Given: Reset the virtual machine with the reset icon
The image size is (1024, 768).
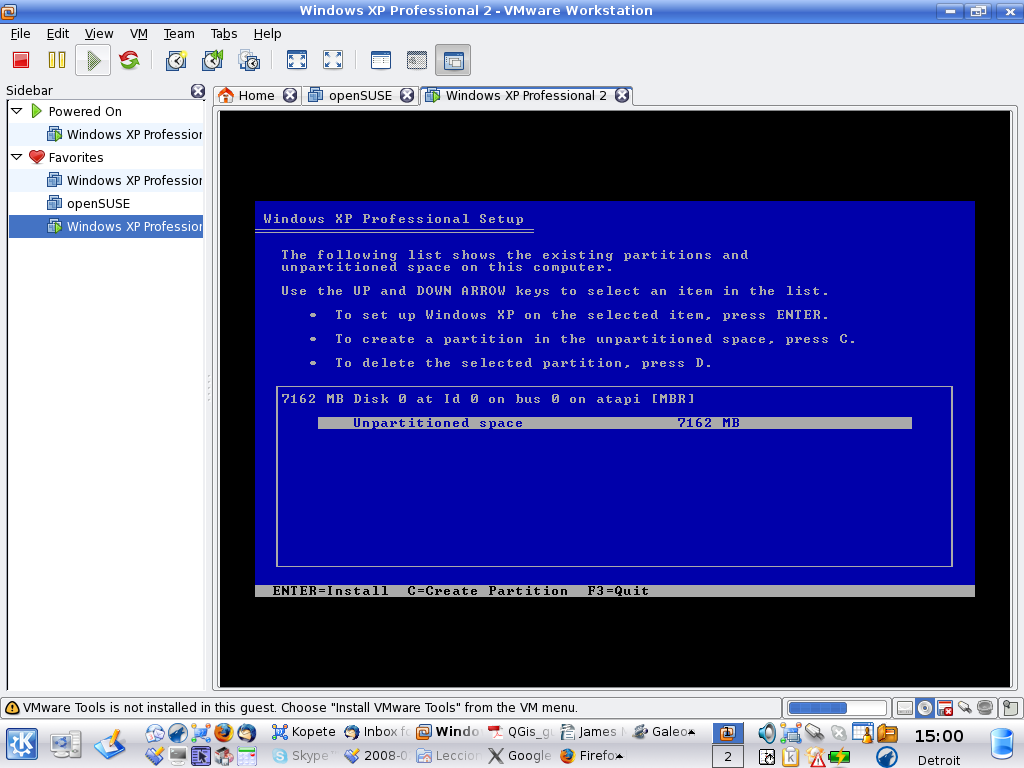Looking at the screenshot, I should pos(129,60).
